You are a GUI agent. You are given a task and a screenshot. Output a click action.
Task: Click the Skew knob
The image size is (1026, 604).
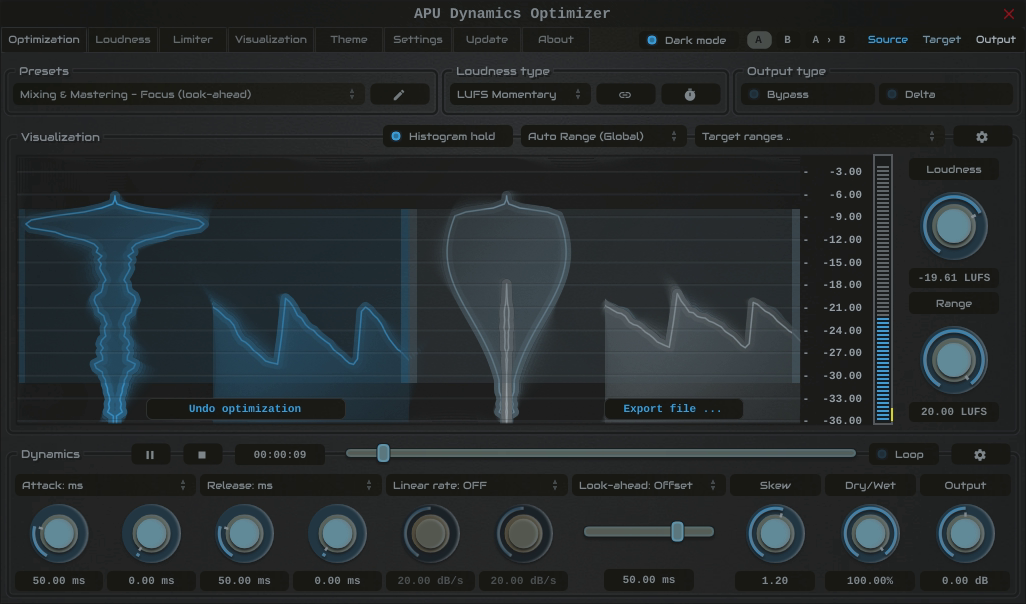(775, 534)
